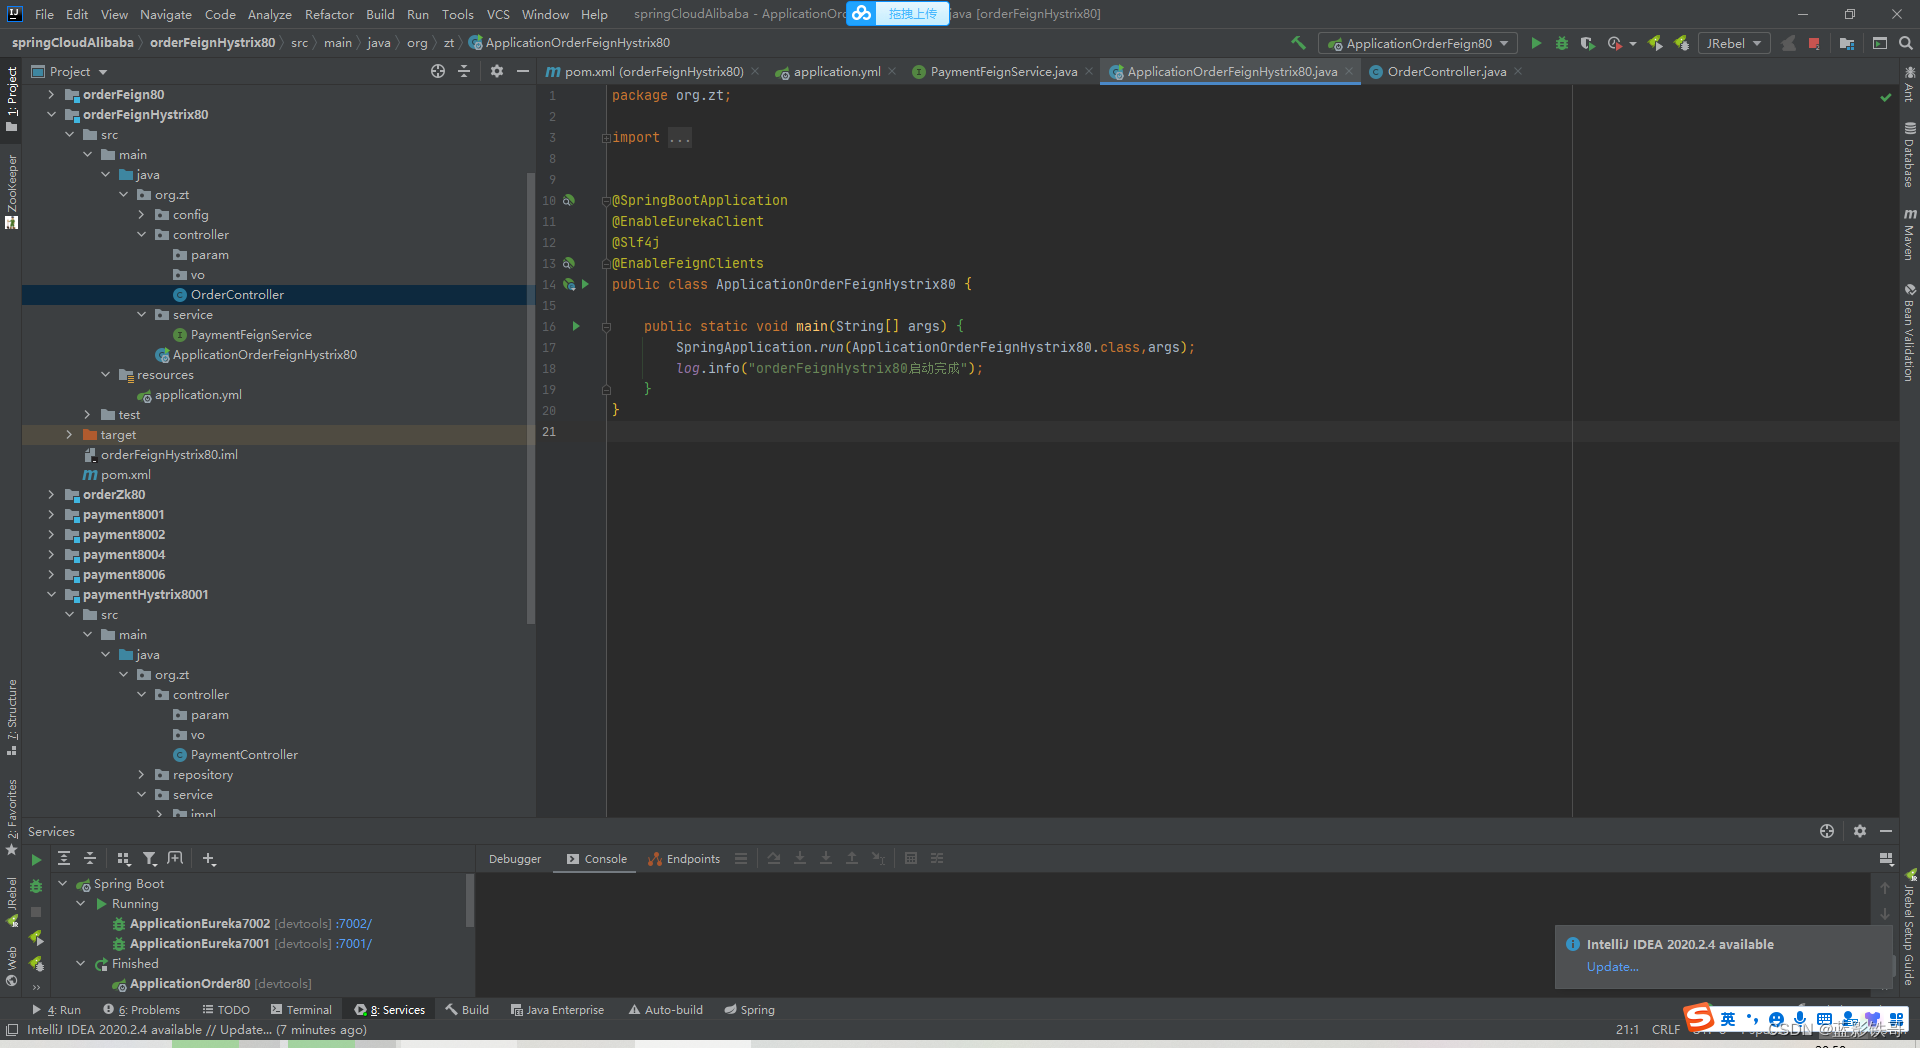The width and height of the screenshot is (1920, 1048).
Task: Switch to the OrderController.java editor tab
Action: 1446,71
